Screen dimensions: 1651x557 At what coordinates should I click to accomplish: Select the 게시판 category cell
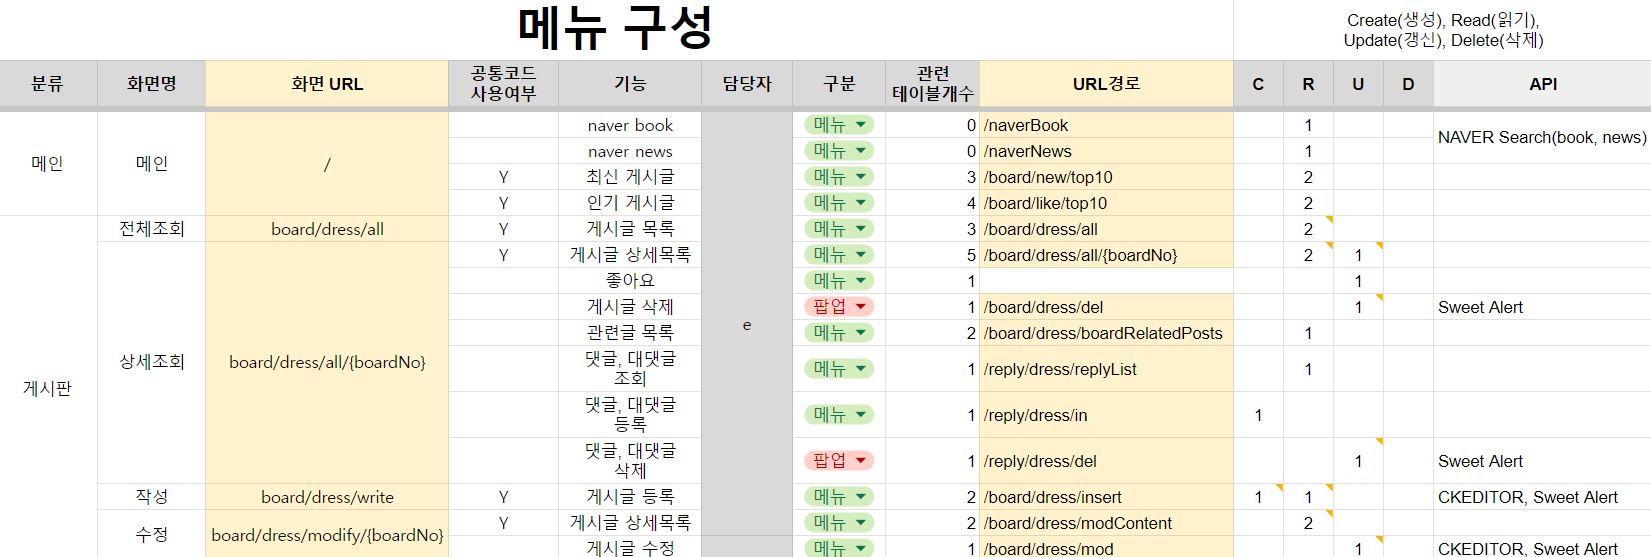coord(48,388)
